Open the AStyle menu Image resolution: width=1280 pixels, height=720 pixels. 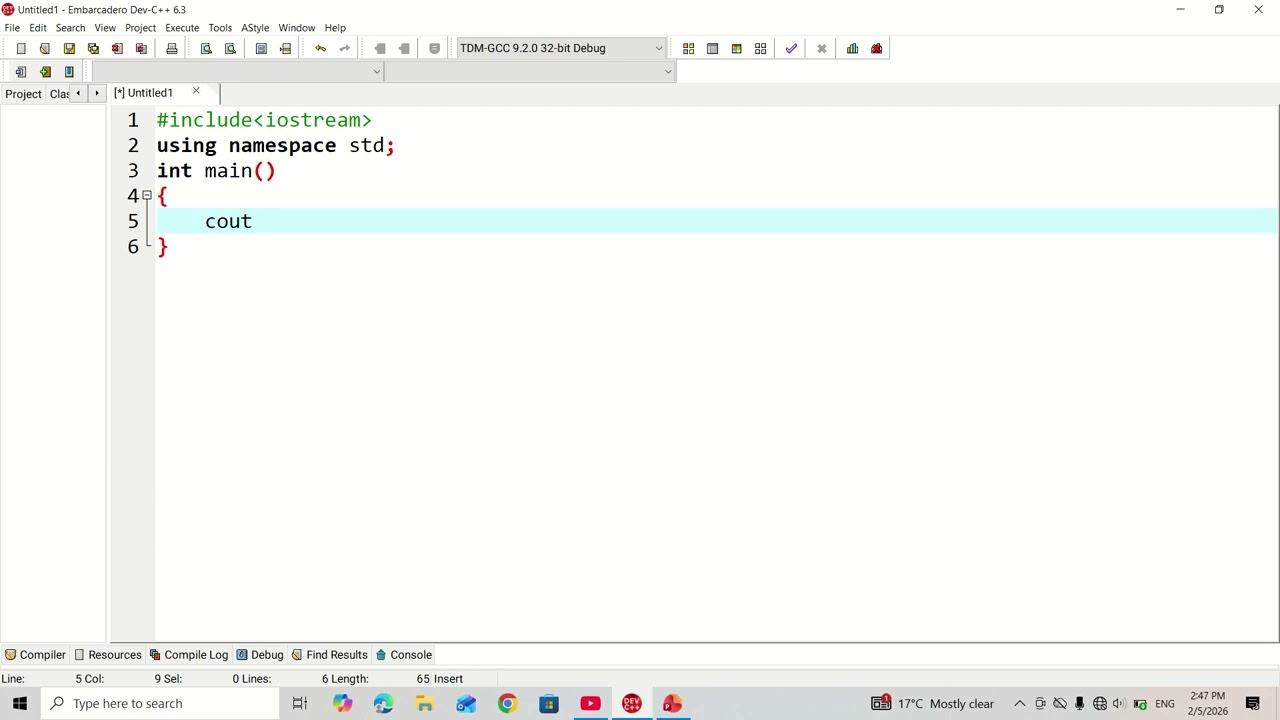coord(255,27)
